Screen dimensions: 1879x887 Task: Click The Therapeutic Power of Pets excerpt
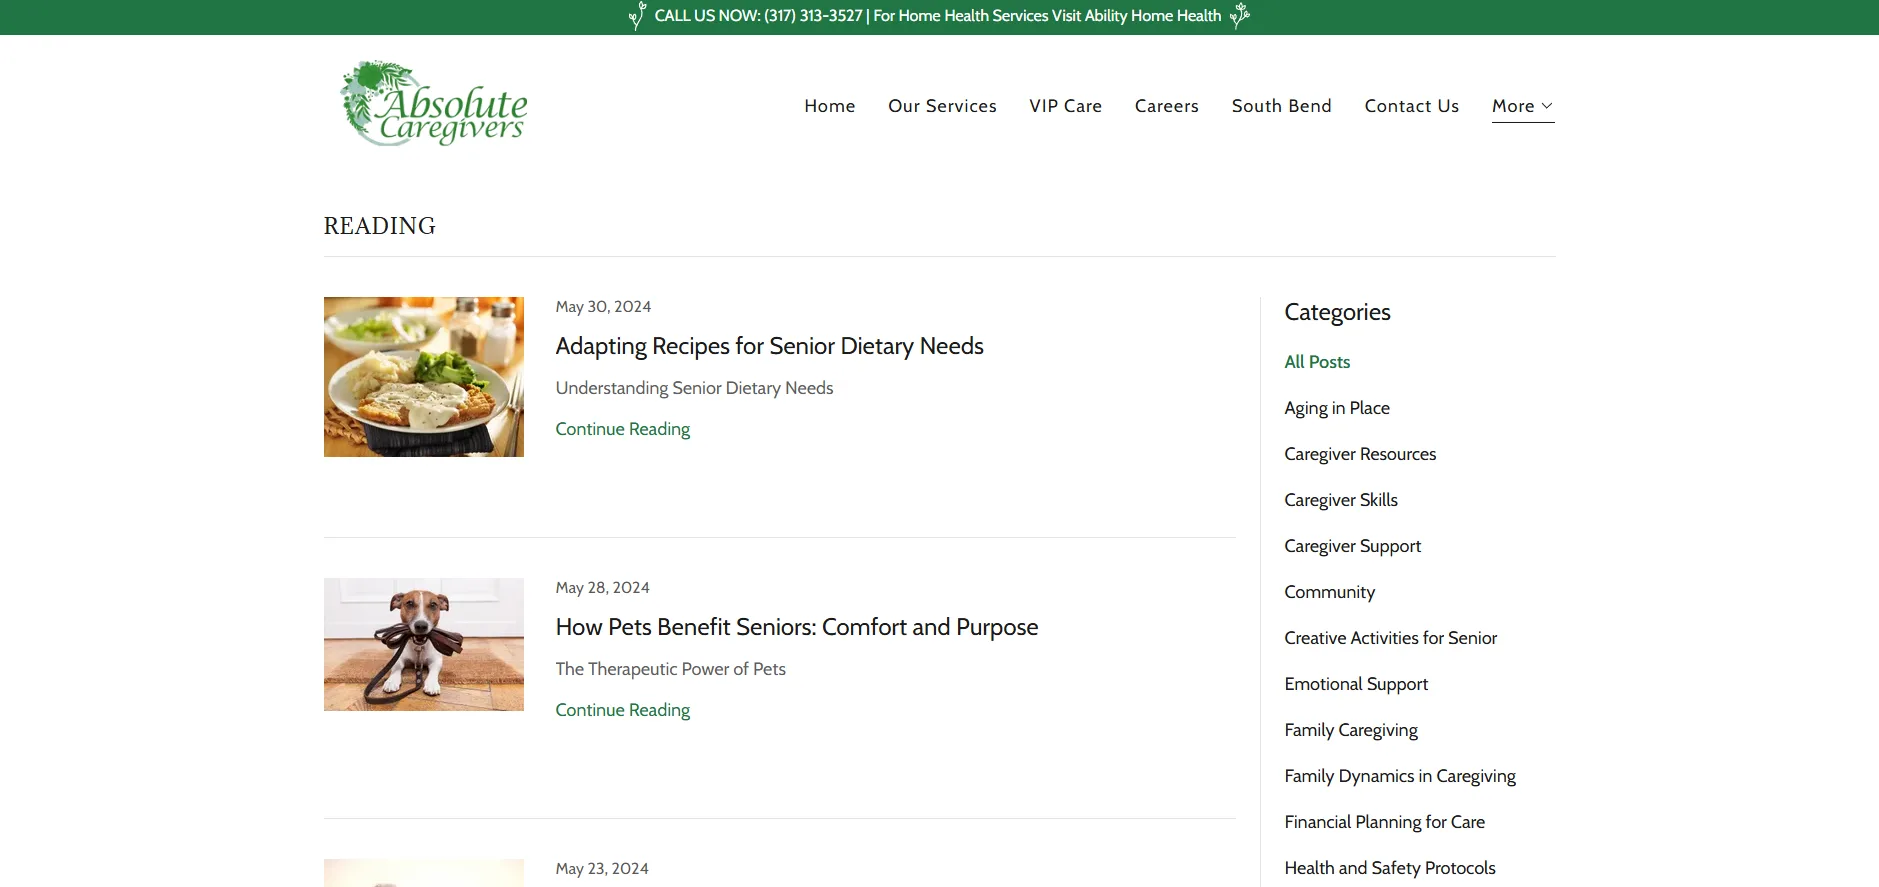(670, 669)
